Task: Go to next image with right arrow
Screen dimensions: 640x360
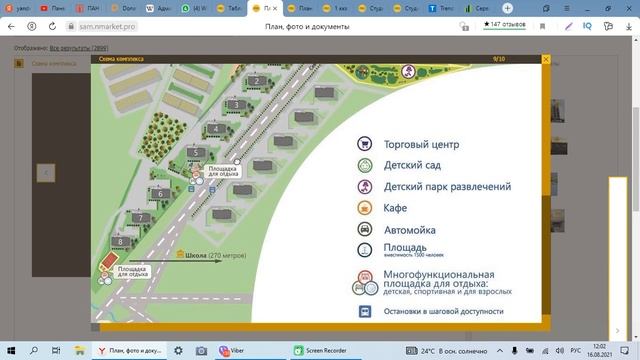Action: [618, 331]
